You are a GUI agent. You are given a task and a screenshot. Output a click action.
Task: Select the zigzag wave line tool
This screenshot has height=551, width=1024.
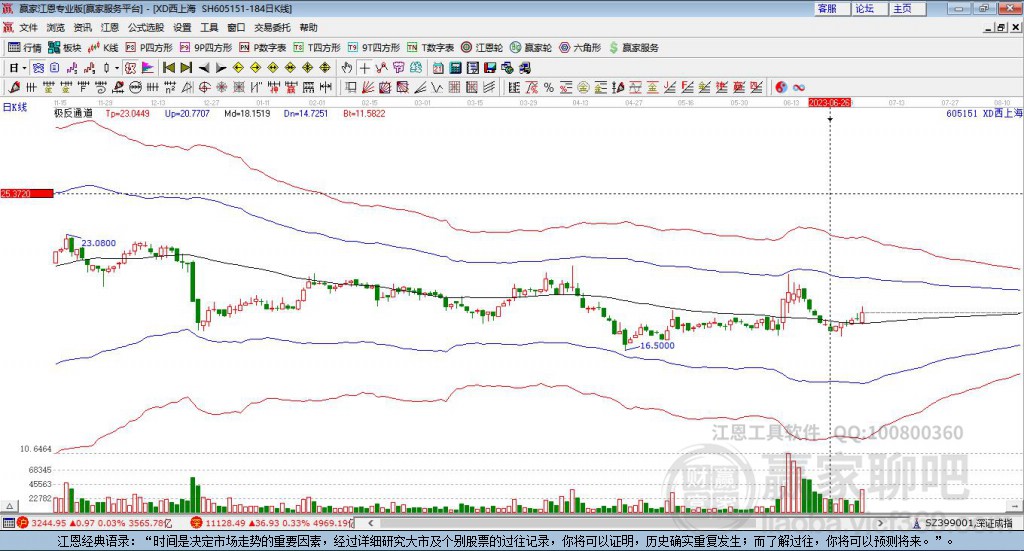point(436,87)
